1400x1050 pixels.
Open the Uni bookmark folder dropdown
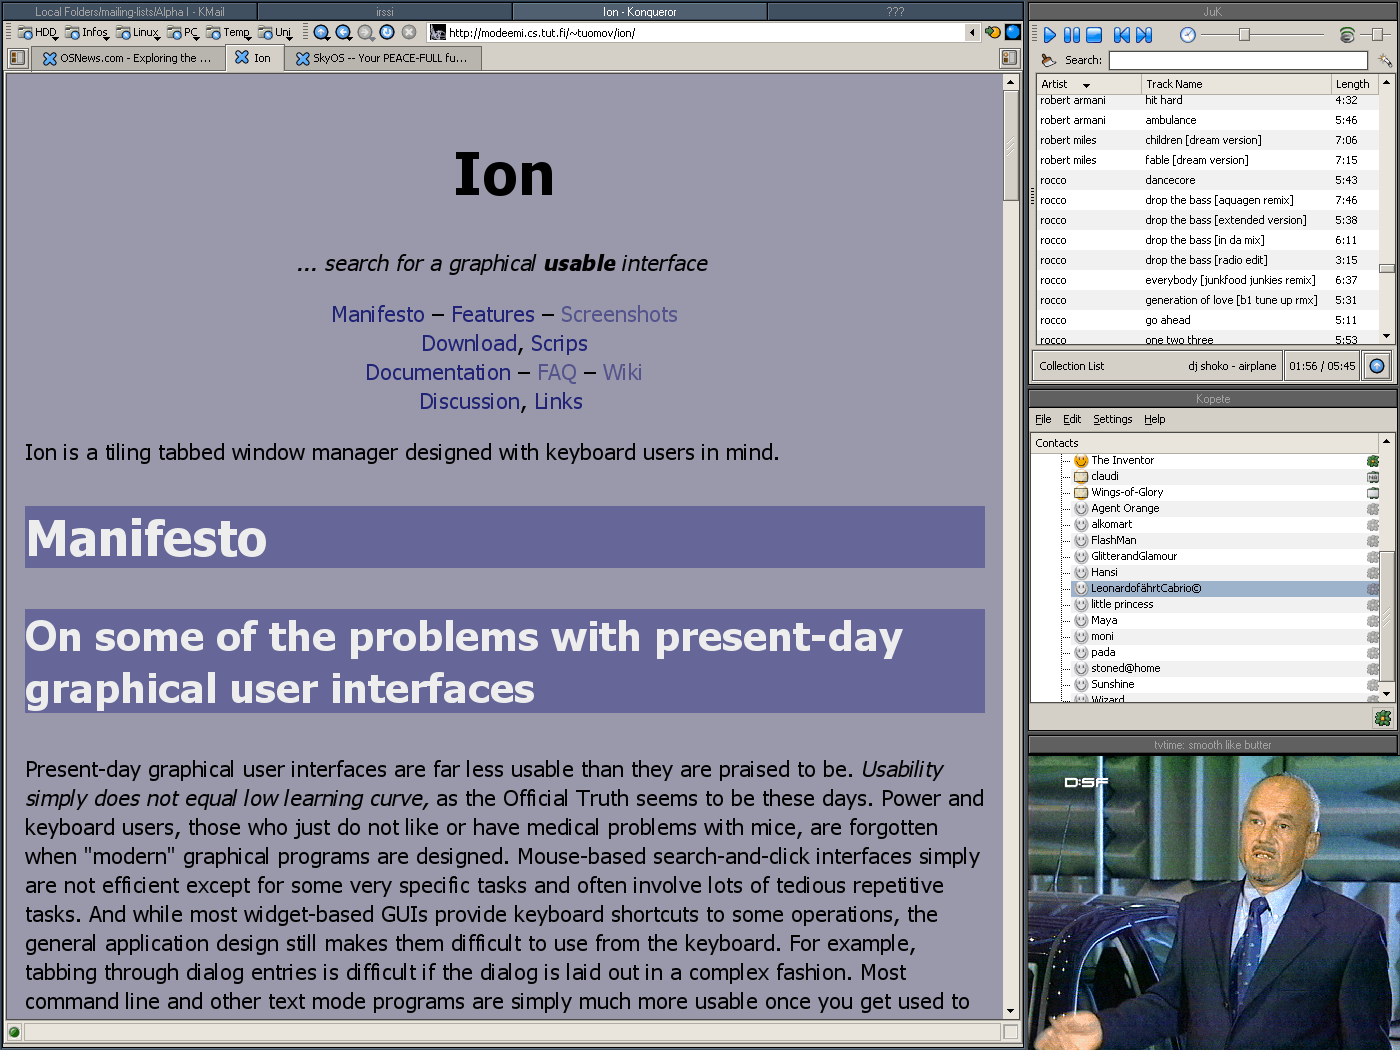[x=275, y=33]
